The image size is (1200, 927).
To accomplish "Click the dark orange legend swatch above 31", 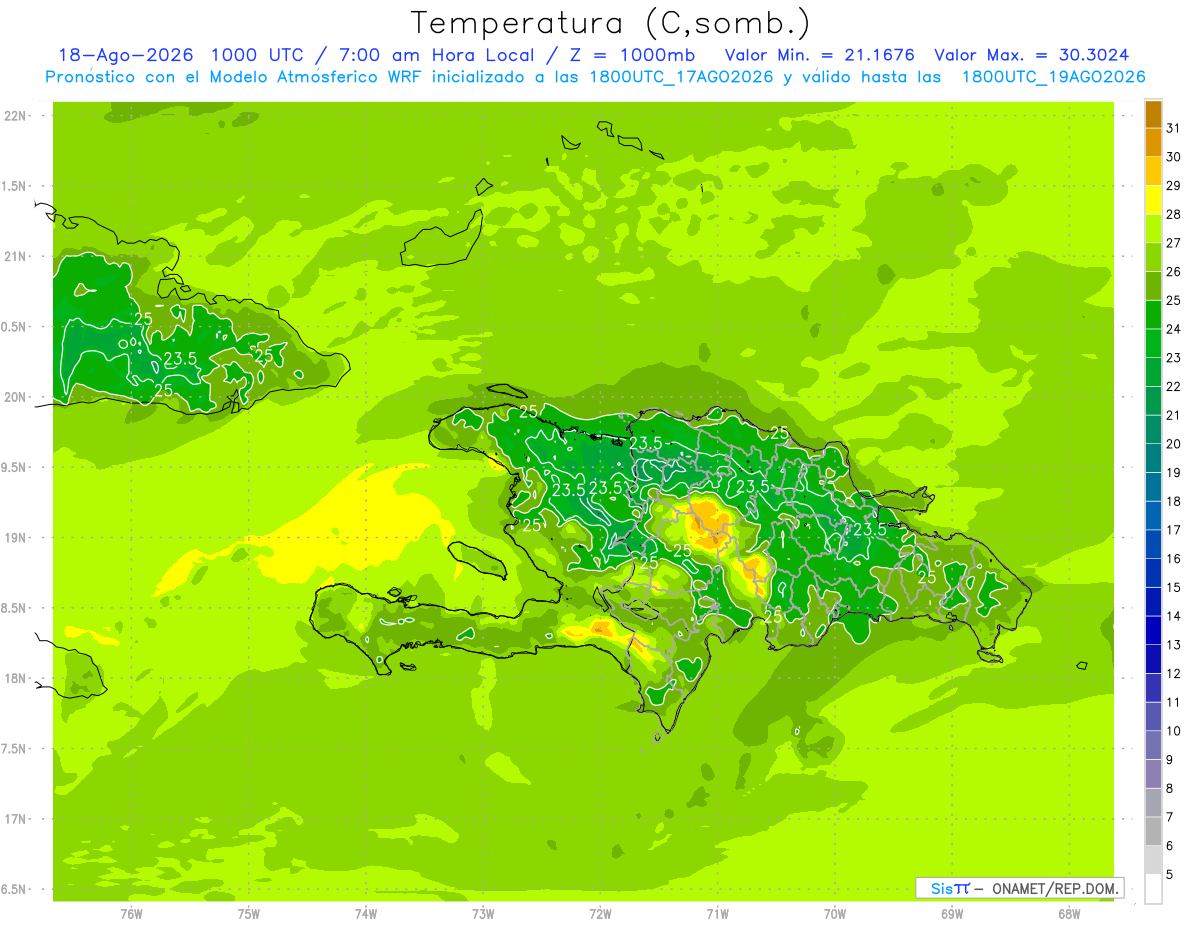I will 1153,114.
